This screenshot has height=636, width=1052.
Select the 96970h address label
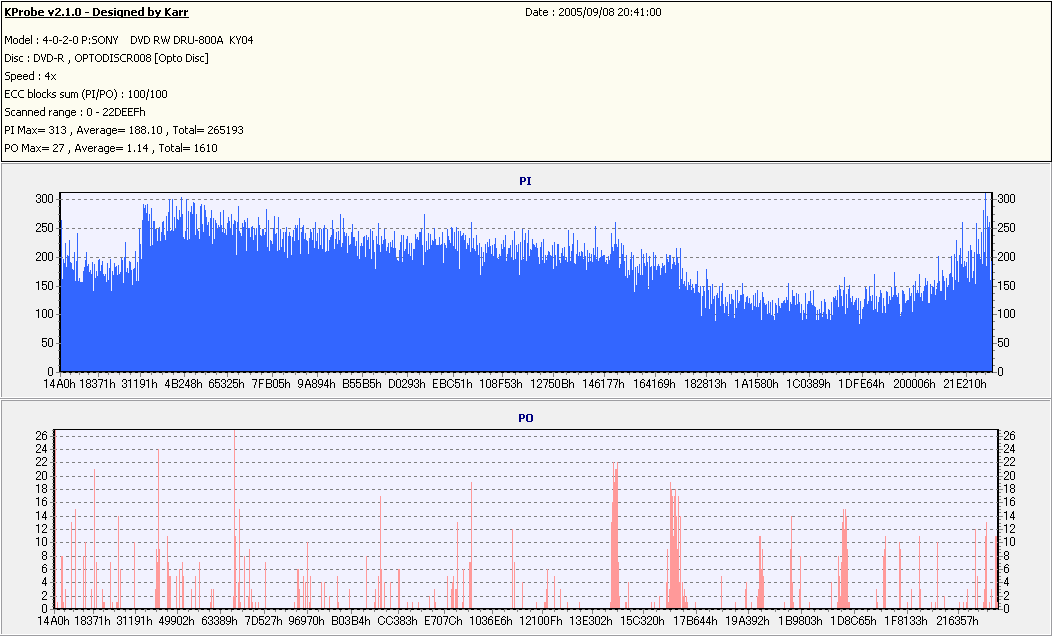(307, 621)
